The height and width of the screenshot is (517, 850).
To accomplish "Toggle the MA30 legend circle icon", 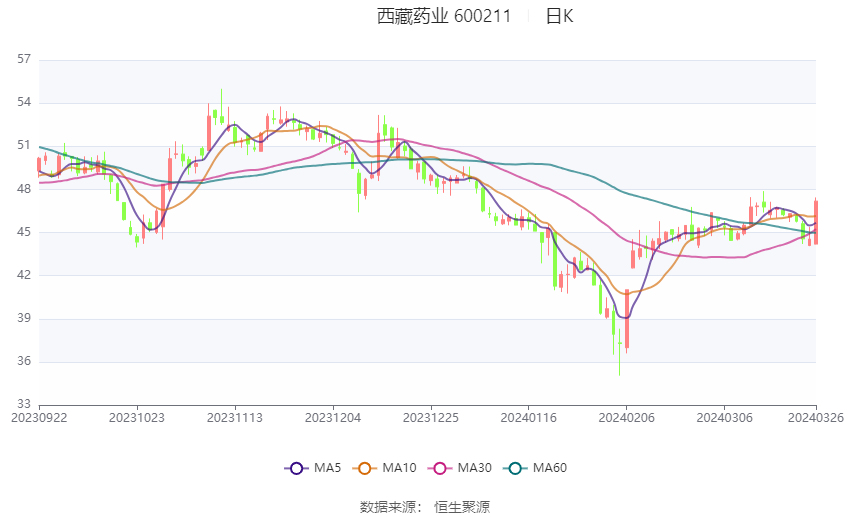I will (440, 468).
